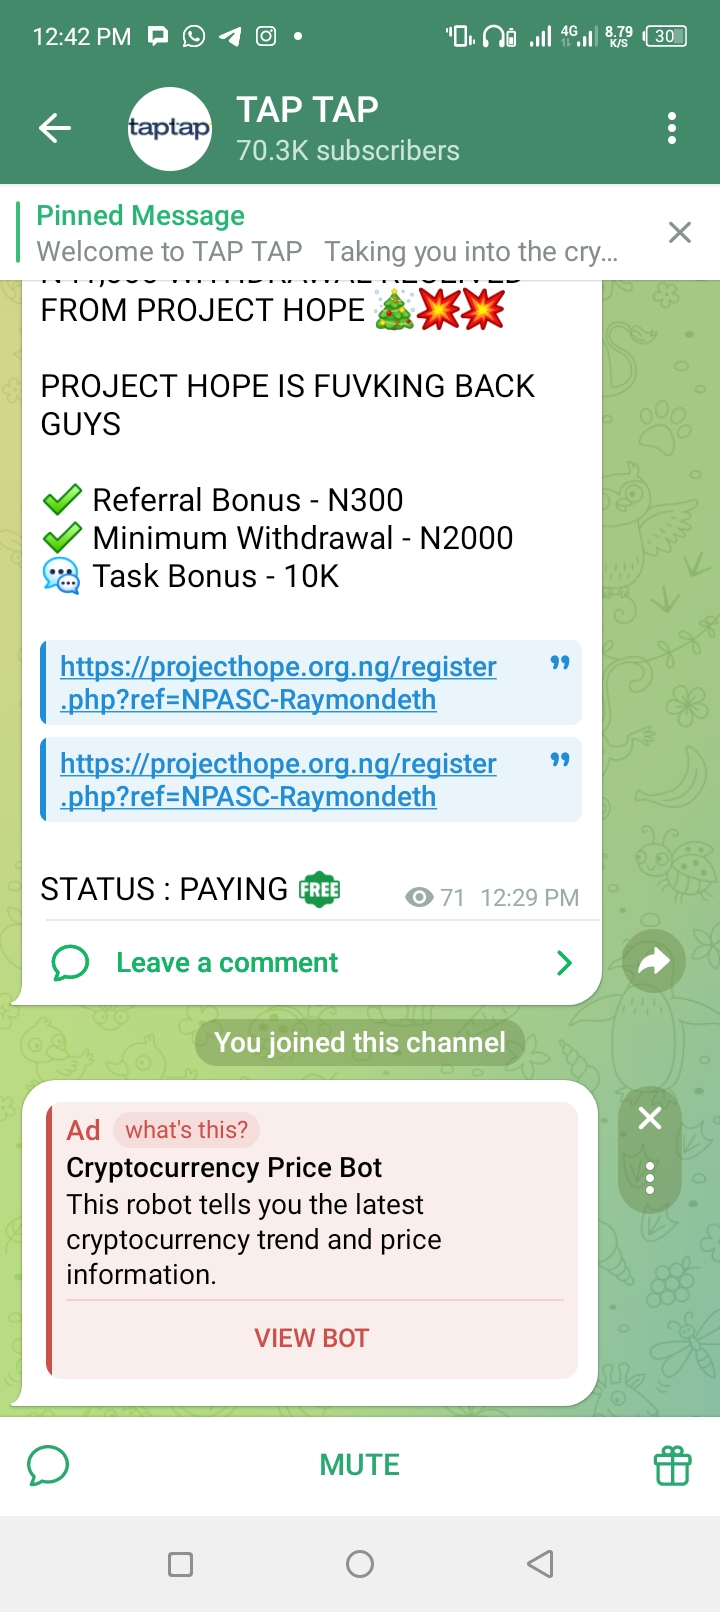This screenshot has height=1612, width=720.
Task: Mute the TAP TAP channel
Action: [x=360, y=1465]
